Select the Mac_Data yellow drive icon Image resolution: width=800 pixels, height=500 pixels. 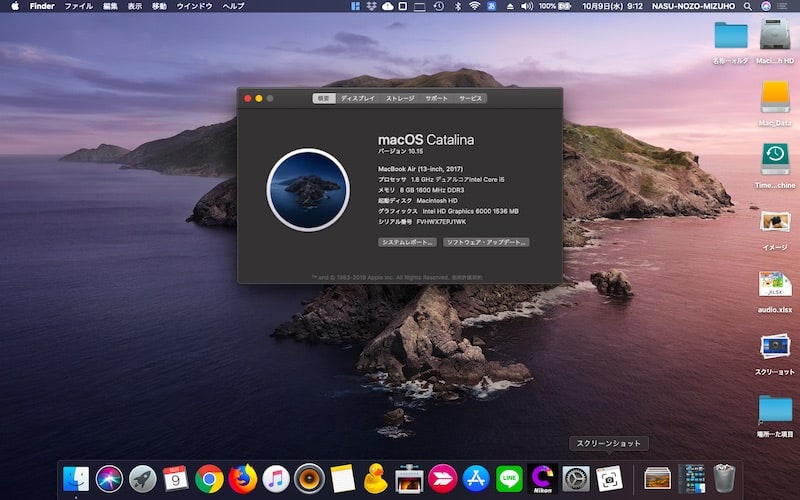click(774, 97)
